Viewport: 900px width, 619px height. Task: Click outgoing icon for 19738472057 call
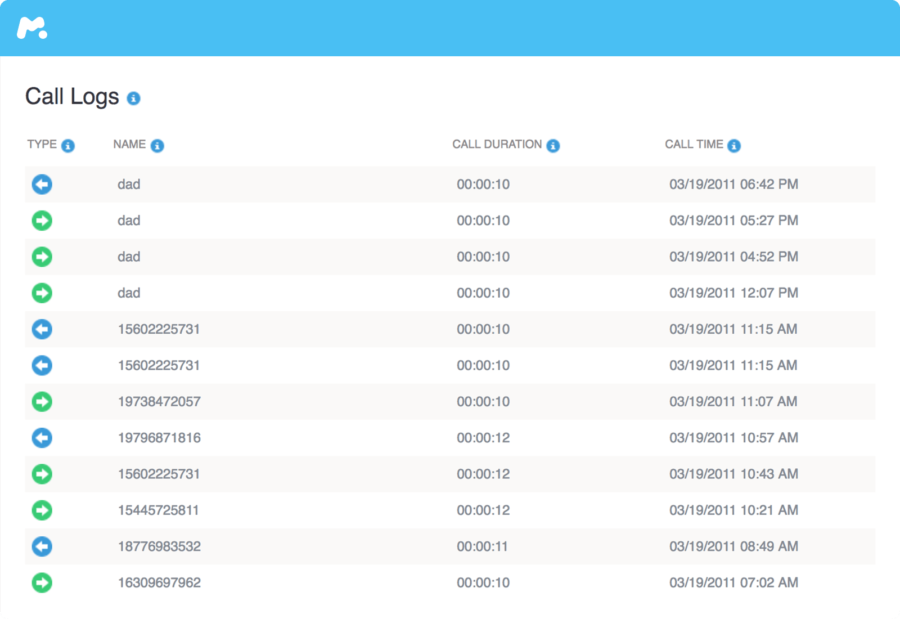(x=42, y=401)
